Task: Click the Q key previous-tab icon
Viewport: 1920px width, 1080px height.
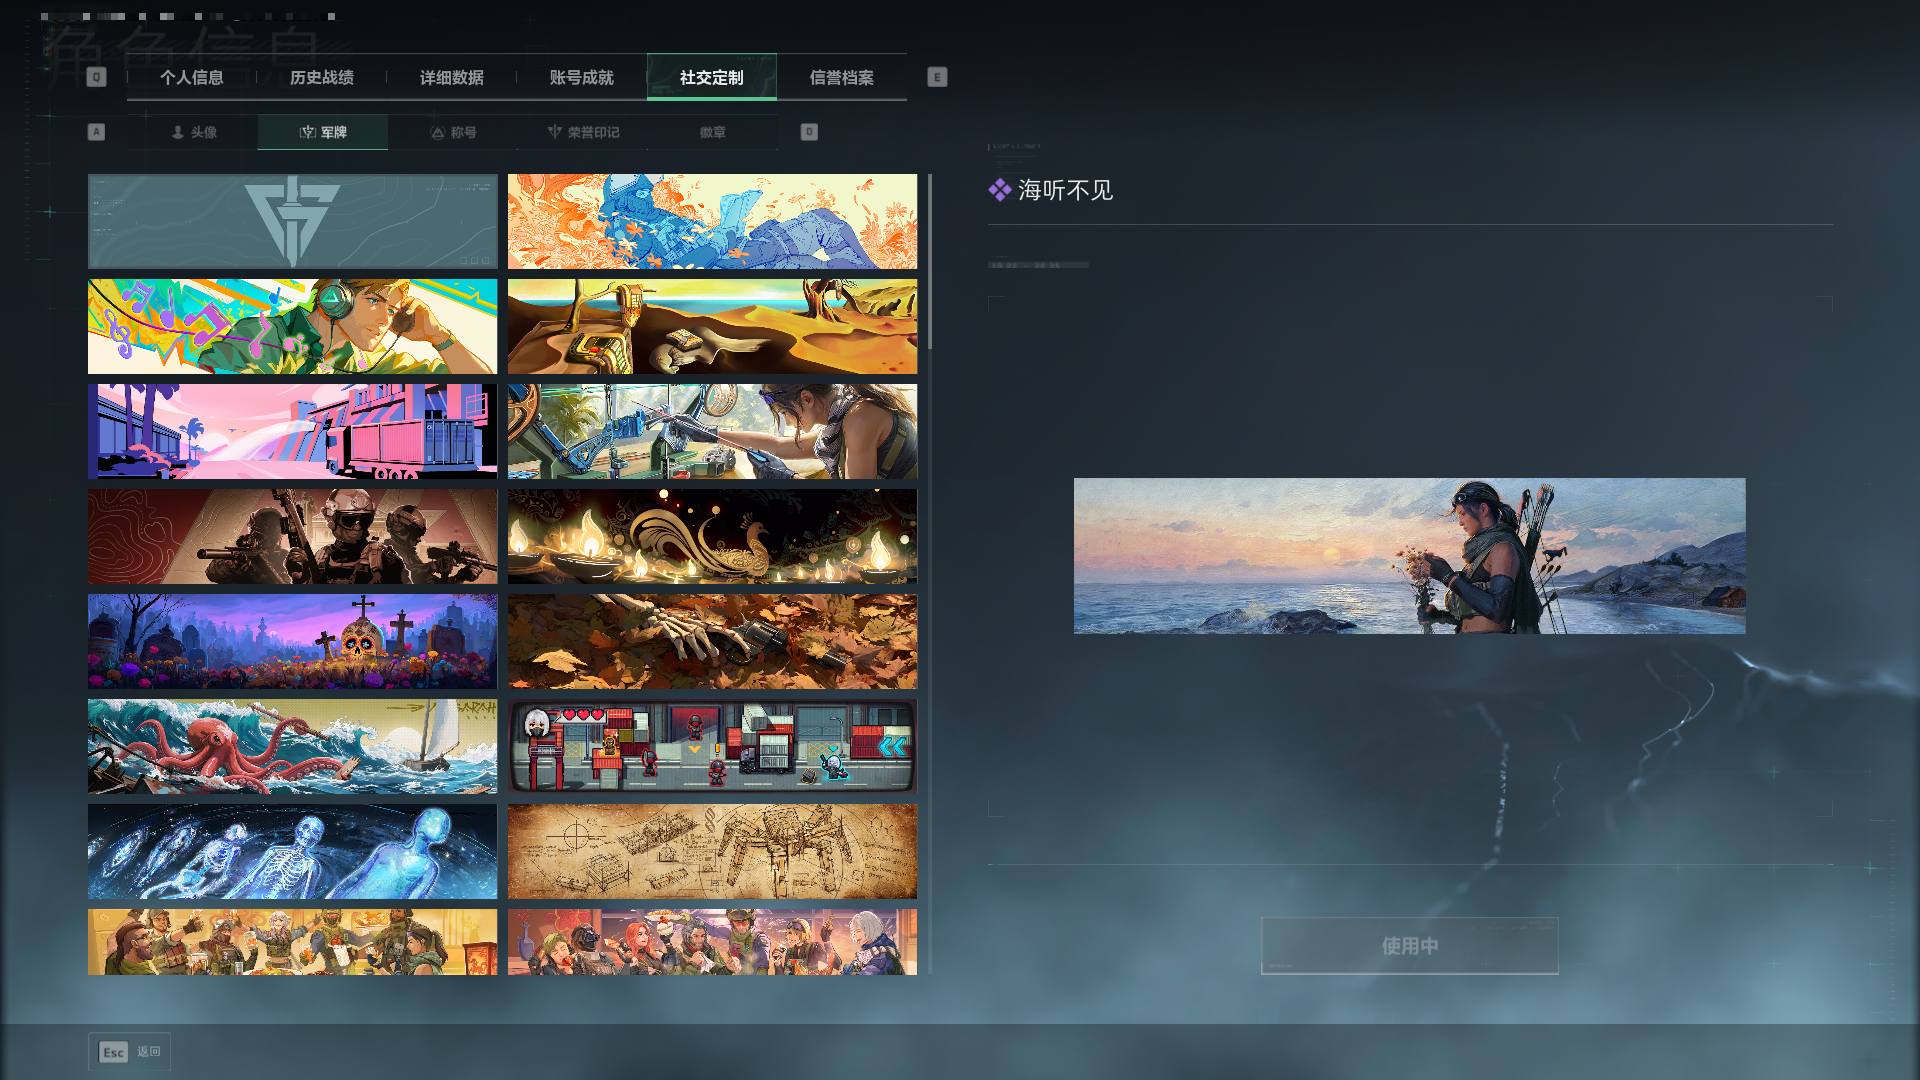Action: click(96, 77)
